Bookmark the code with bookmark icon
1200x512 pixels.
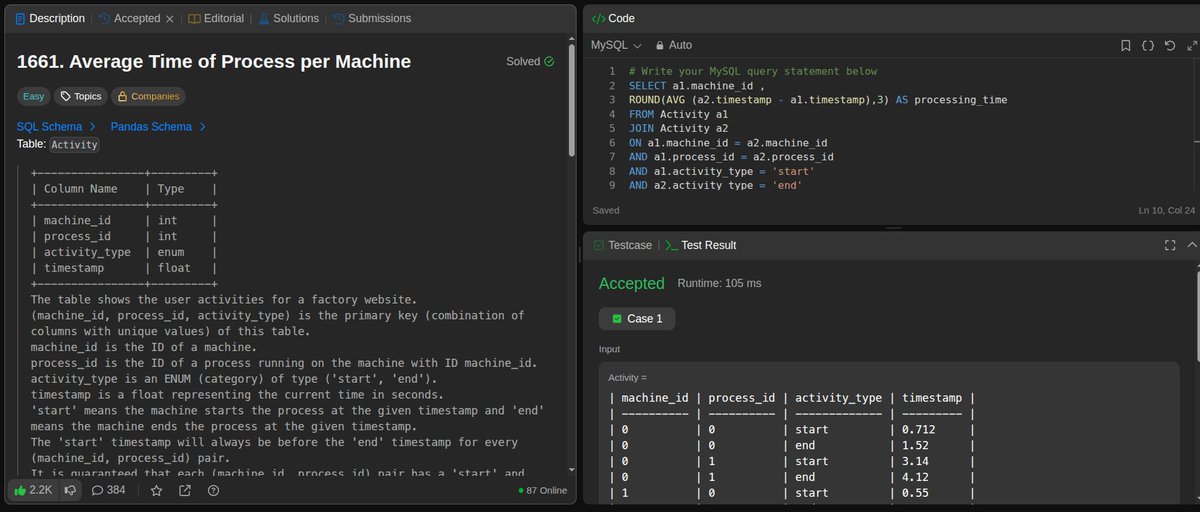coord(1125,45)
